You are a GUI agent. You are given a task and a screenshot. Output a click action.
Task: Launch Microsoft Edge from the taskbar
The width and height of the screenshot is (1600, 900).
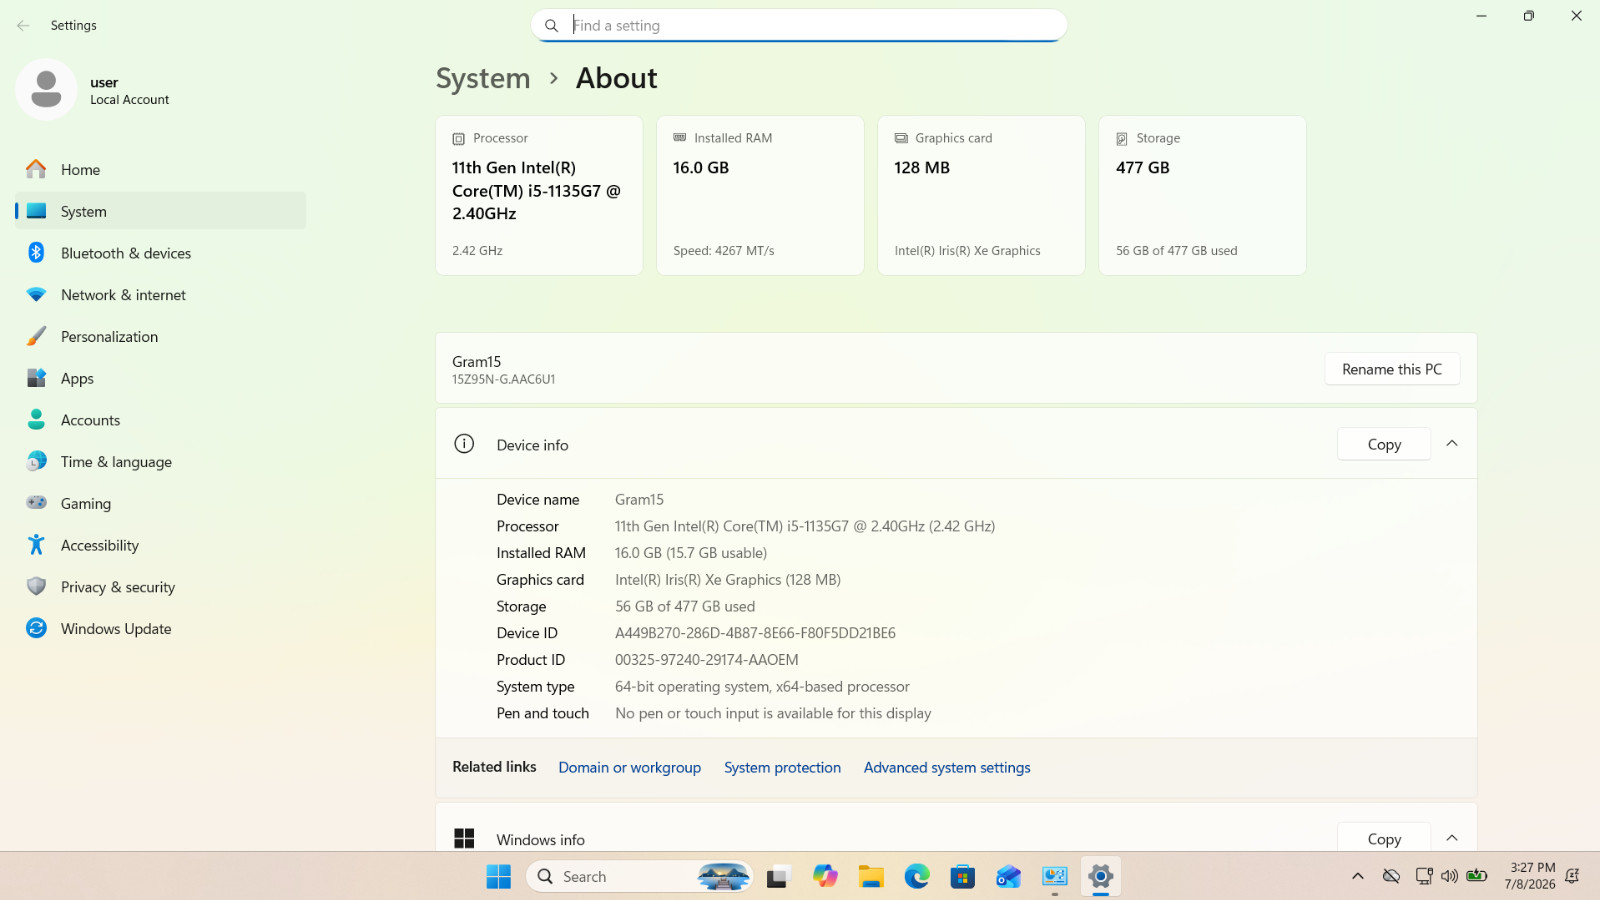tap(917, 877)
